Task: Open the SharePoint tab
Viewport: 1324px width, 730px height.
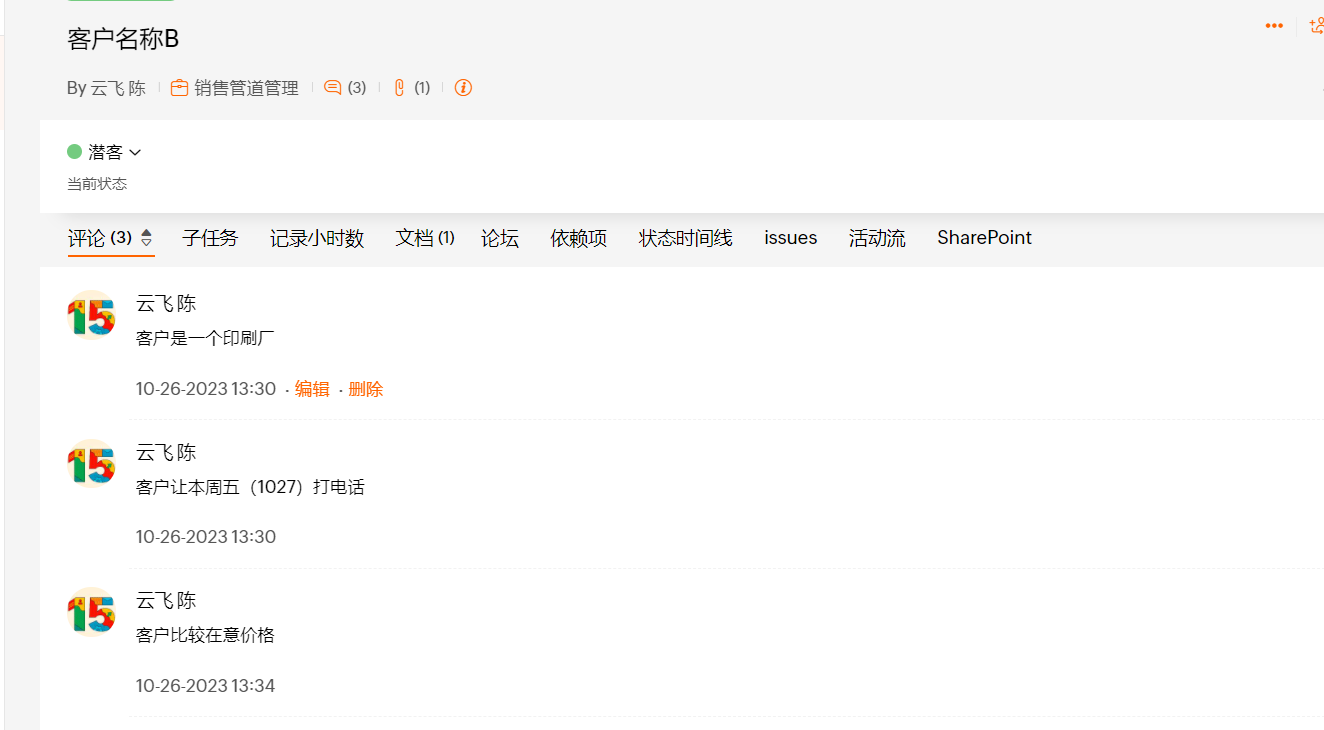Action: click(984, 238)
